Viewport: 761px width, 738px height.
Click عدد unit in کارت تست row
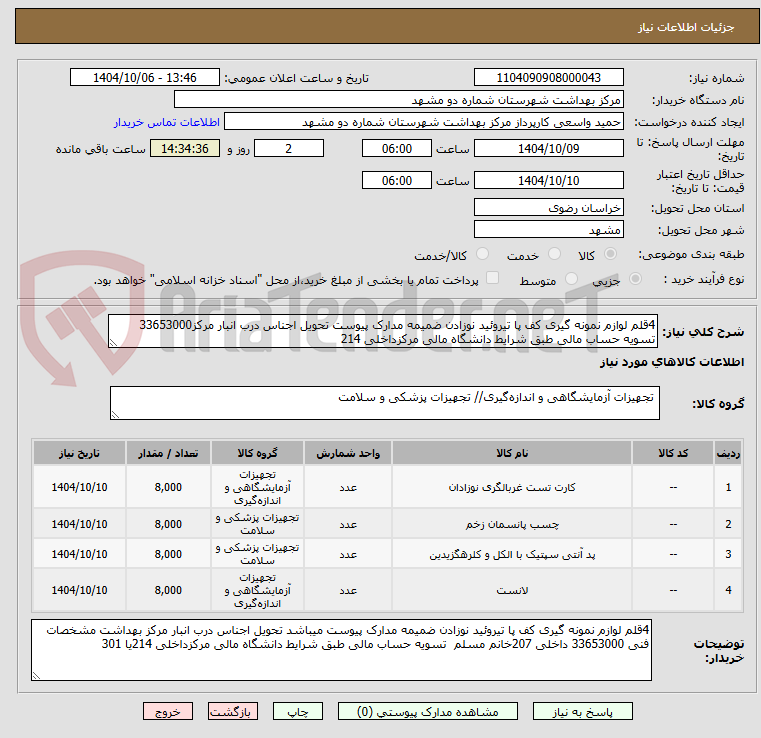347,487
